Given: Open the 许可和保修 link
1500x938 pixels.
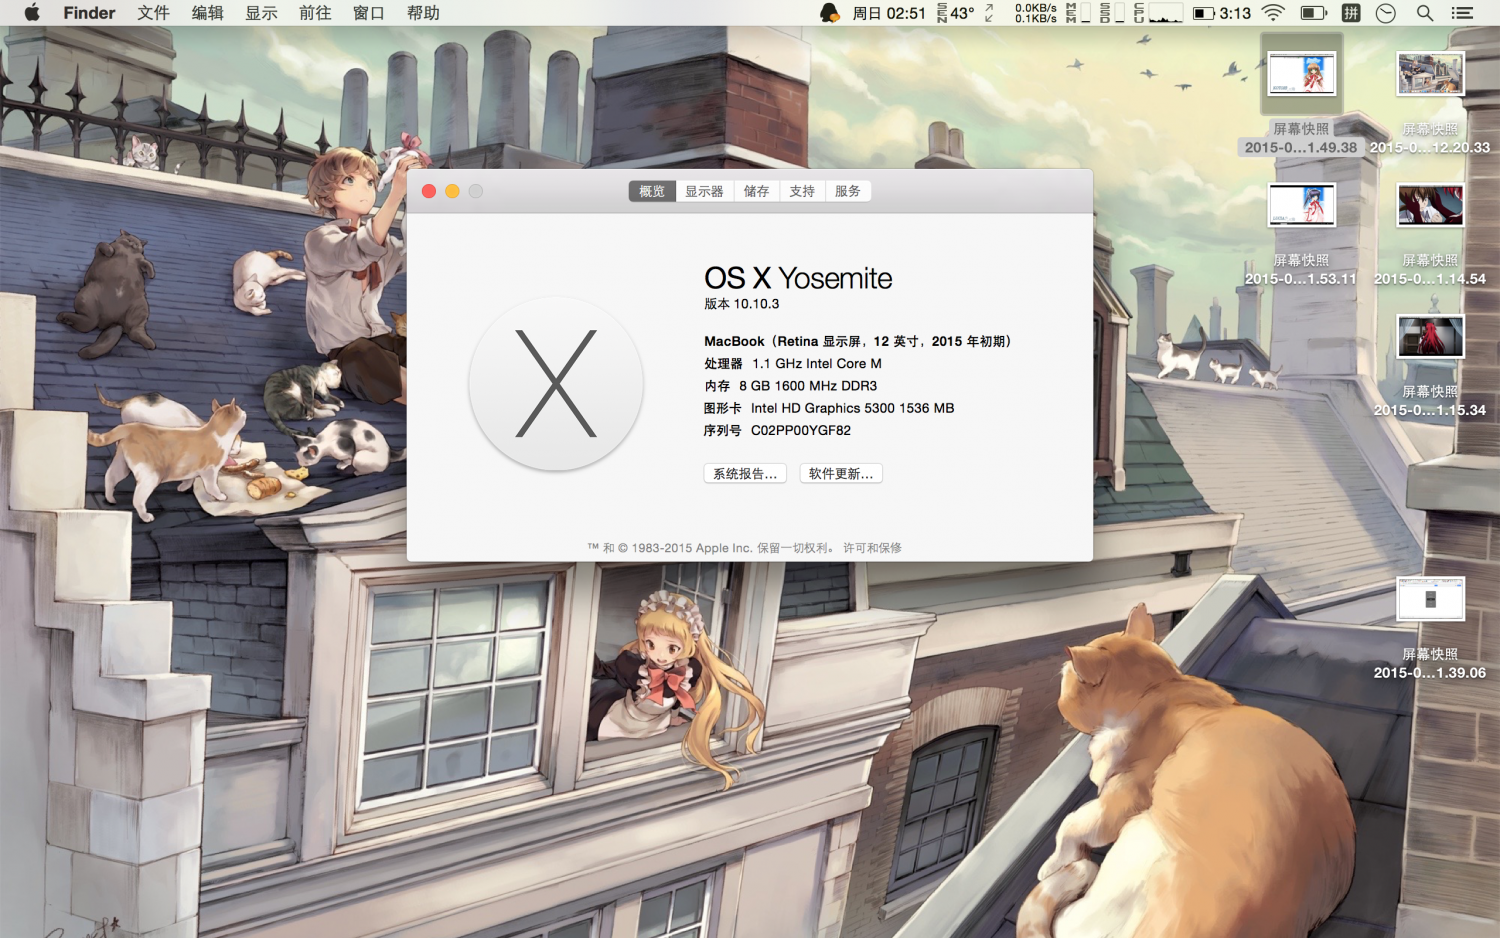Looking at the screenshot, I should (872, 548).
